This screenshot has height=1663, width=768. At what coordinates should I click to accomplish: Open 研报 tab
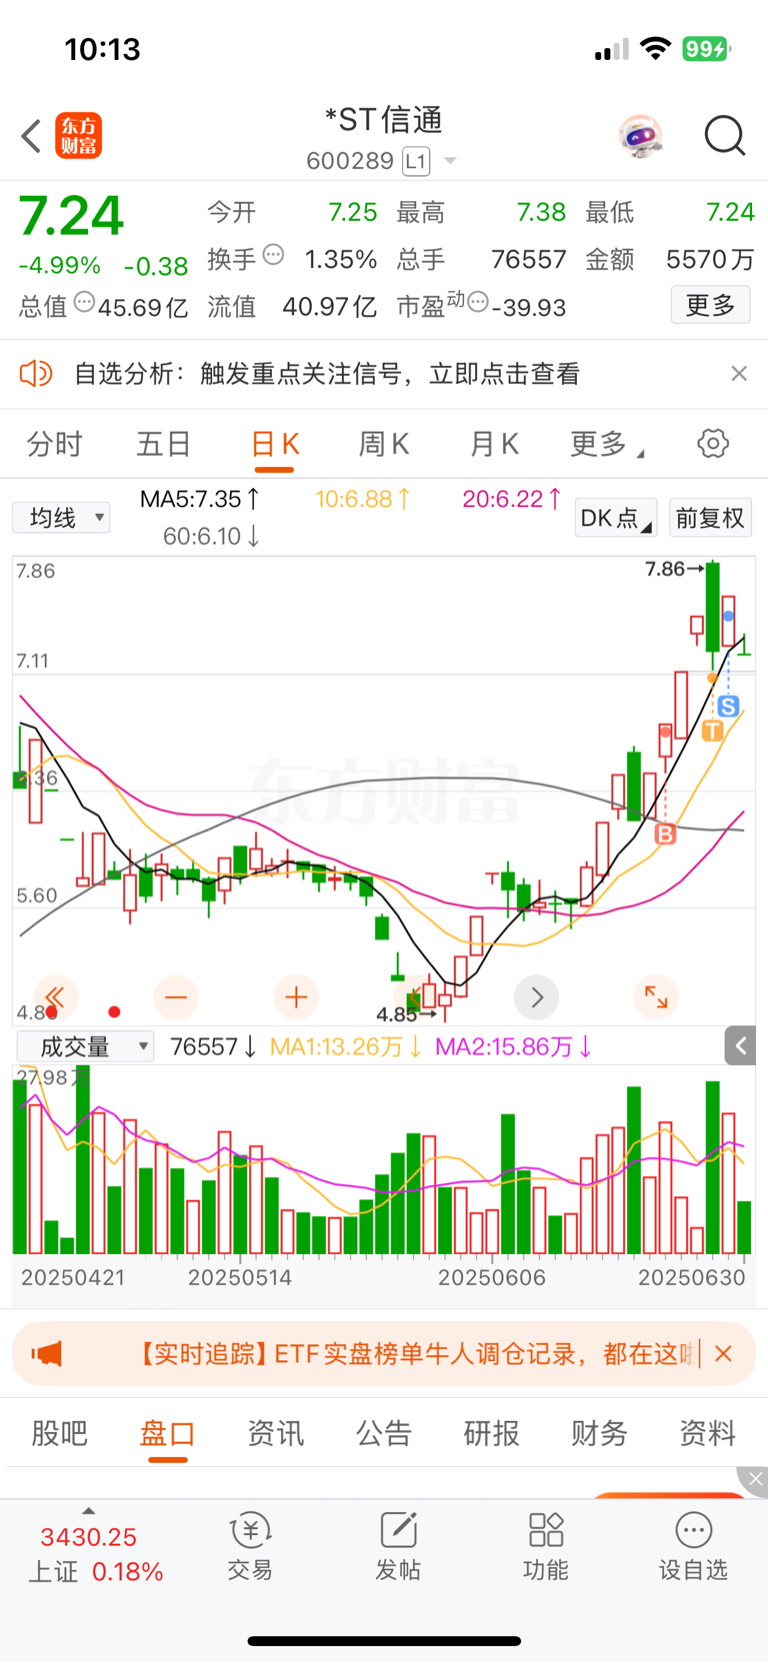point(491,1433)
